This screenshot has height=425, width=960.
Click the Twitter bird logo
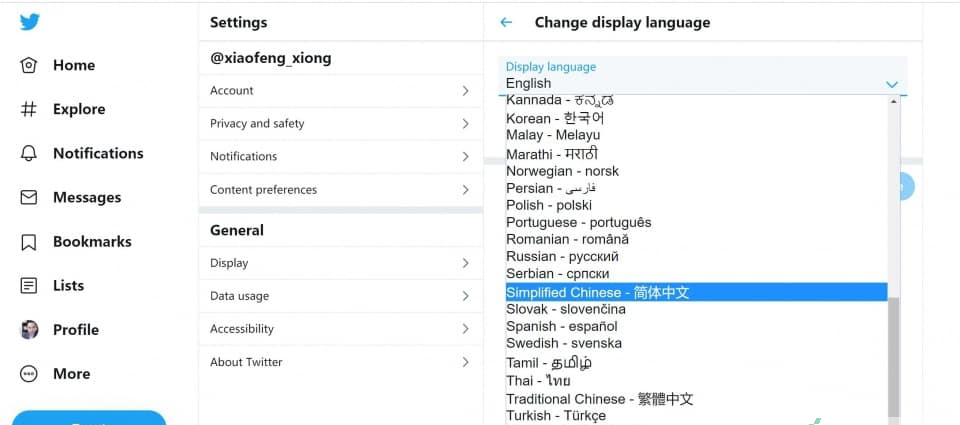pos(30,22)
